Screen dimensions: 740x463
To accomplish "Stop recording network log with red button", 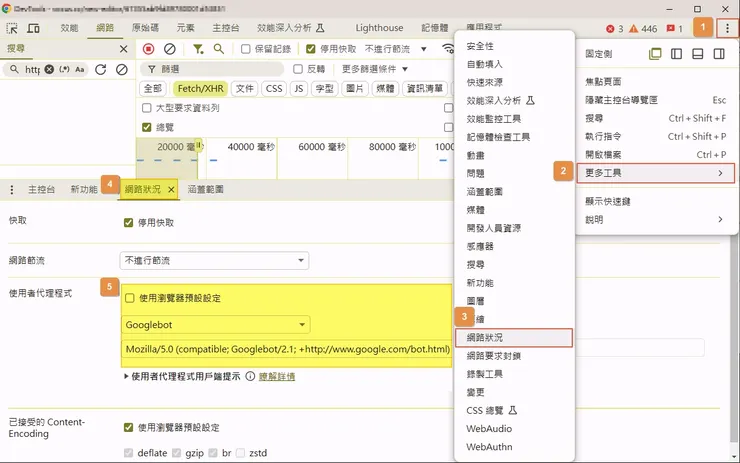I will point(149,49).
